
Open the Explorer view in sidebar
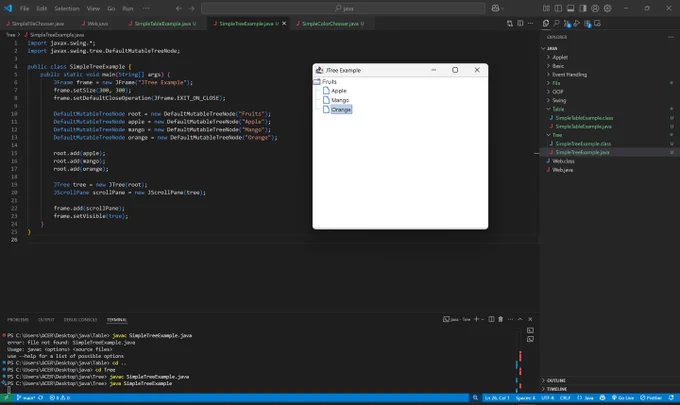pos(546,23)
